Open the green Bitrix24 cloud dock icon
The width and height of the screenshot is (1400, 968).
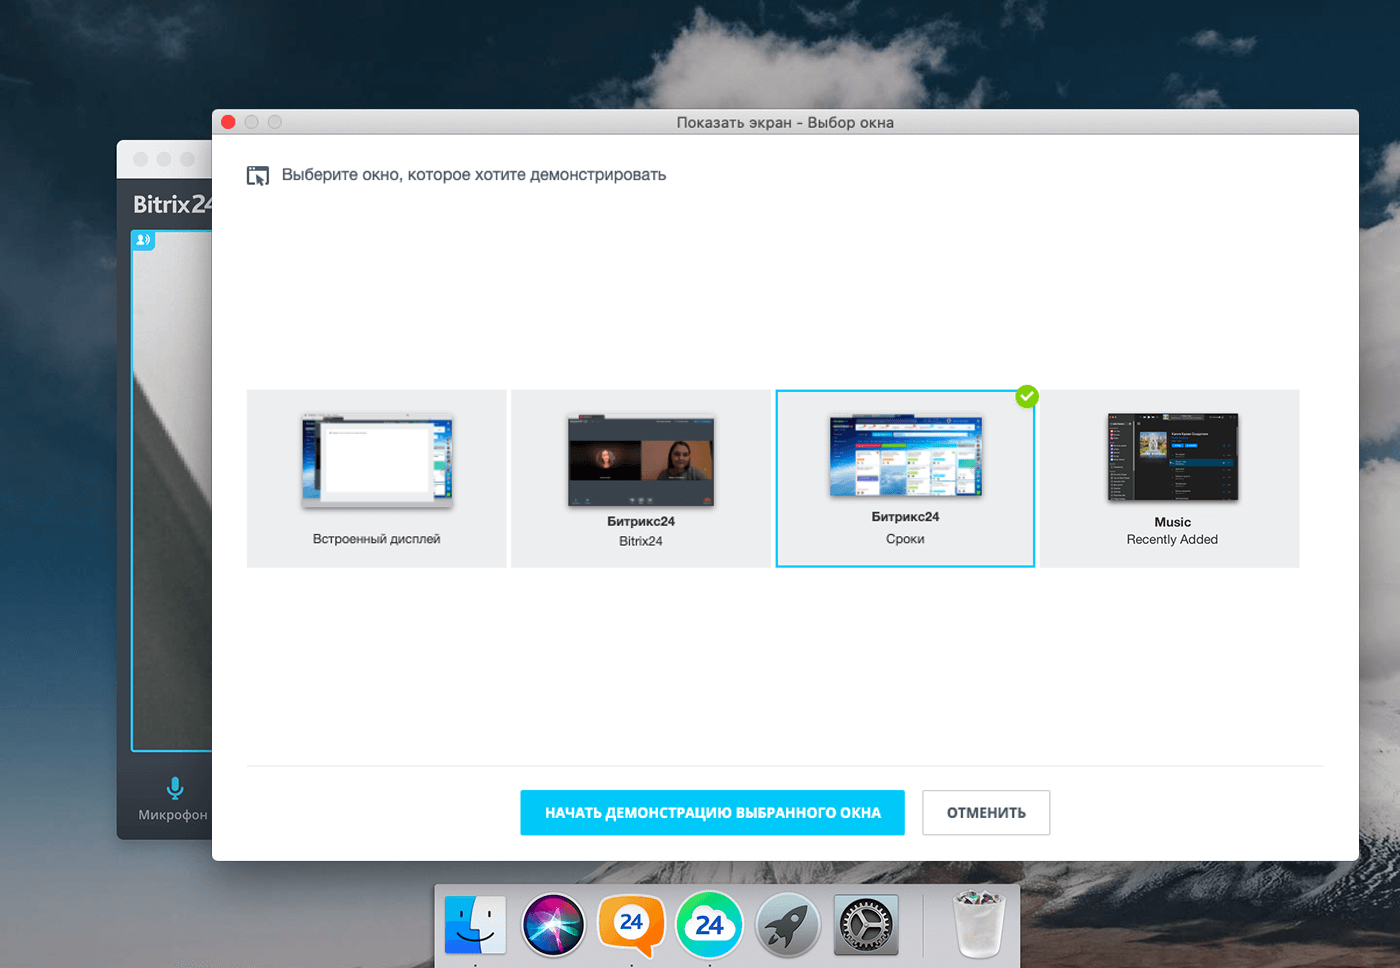point(709,924)
